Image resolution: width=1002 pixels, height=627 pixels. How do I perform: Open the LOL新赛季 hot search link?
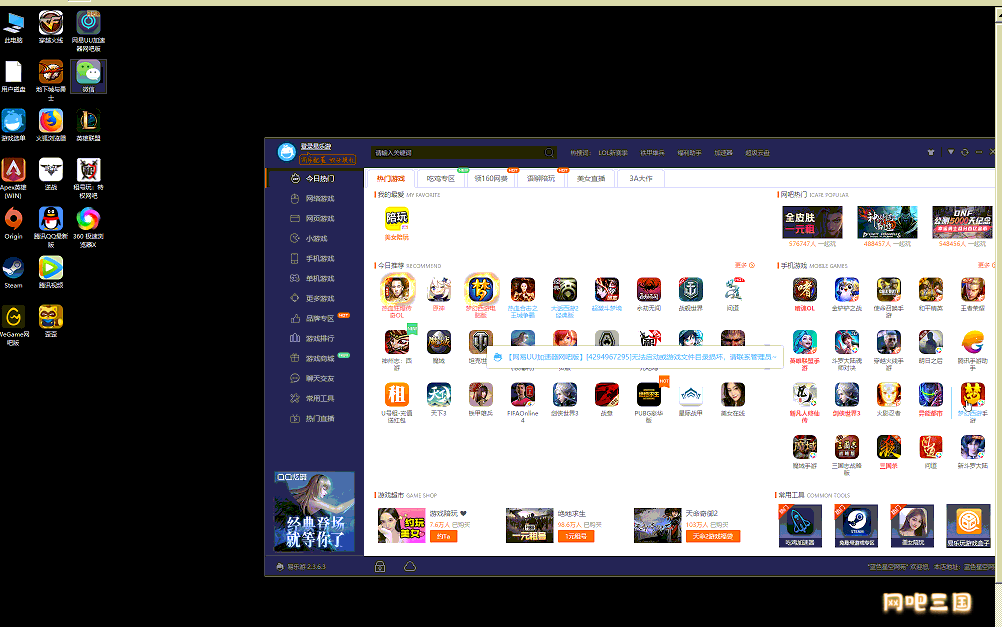coord(613,153)
